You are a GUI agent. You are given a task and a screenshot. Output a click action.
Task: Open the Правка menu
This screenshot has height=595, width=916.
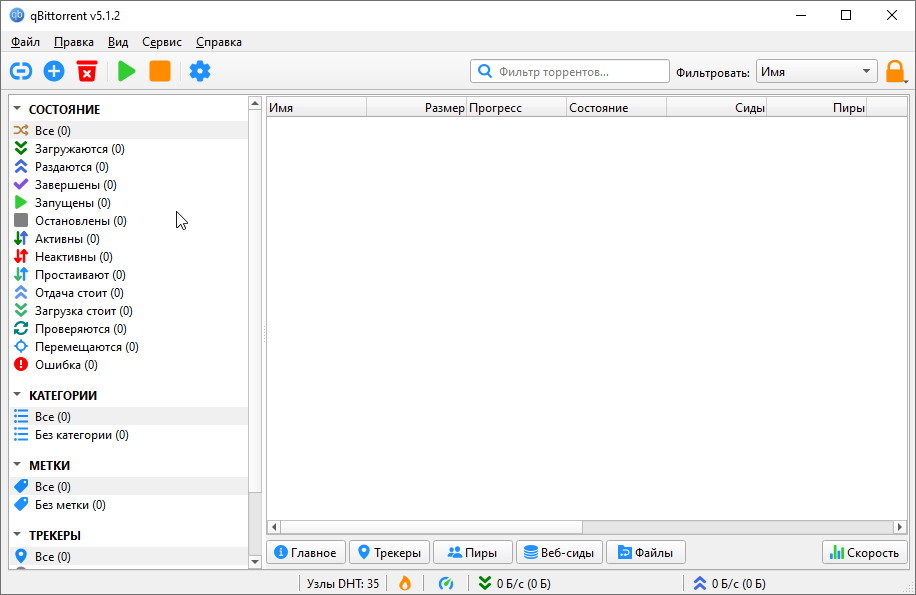74,42
